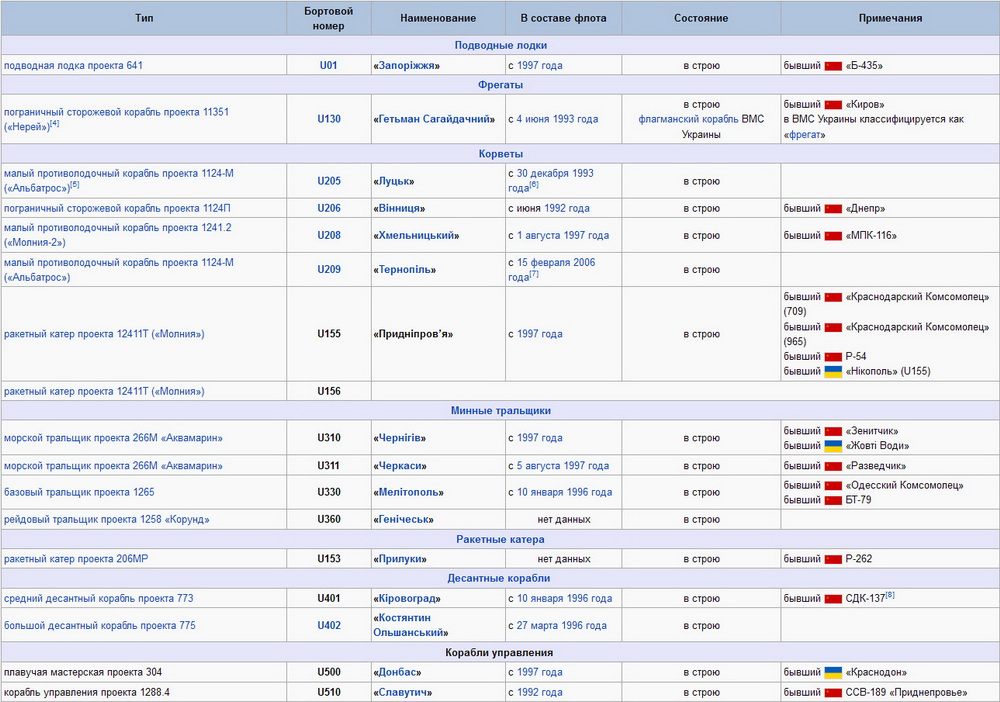This screenshot has height=702, width=1000.
Task: Open the «Ракетные катера» section link
Action: (501, 539)
